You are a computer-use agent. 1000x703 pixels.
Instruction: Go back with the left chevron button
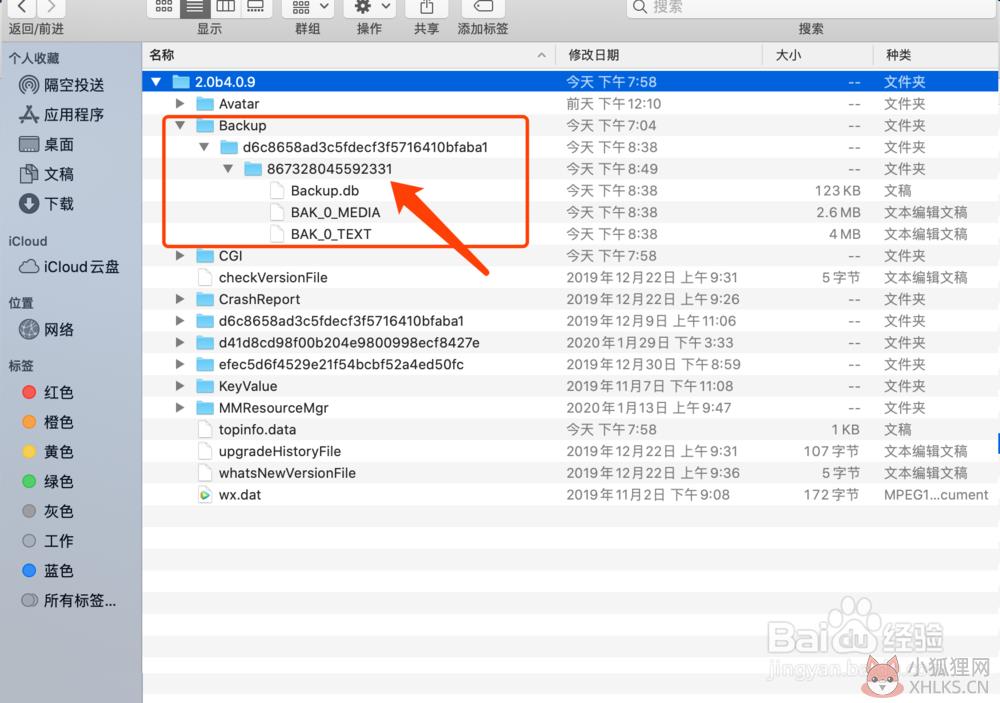click(x=23, y=7)
